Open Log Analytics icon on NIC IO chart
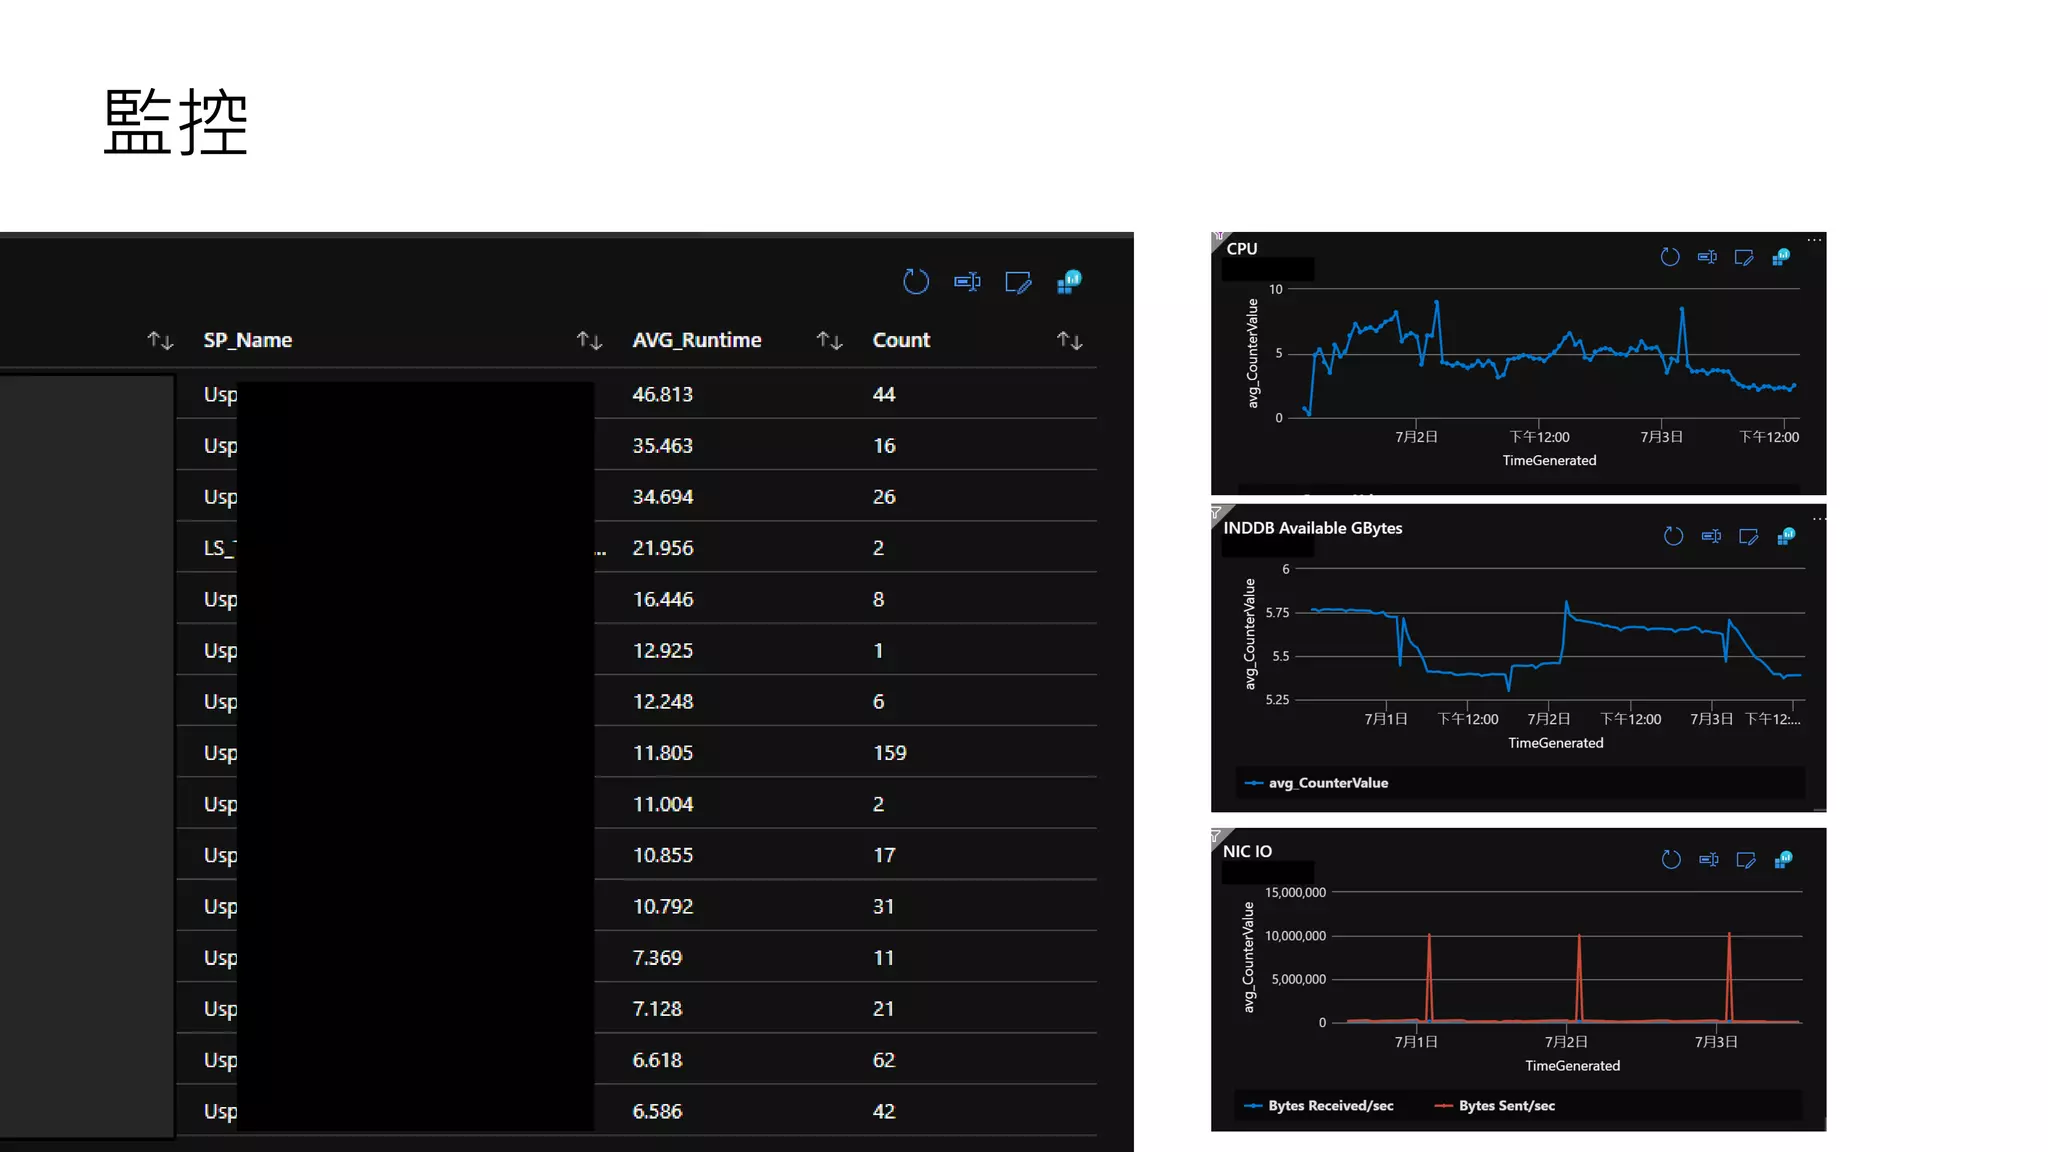Viewport: 2048px width, 1152px height. click(1783, 860)
